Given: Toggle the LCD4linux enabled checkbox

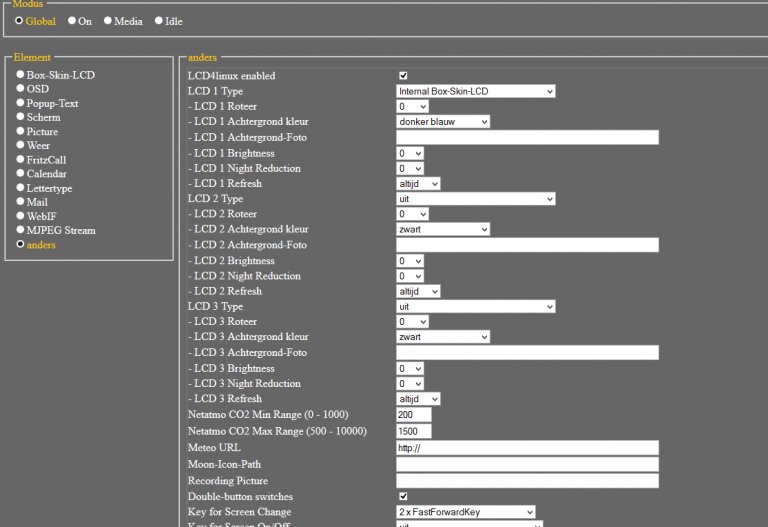Looking at the screenshot, I should 403,76.
